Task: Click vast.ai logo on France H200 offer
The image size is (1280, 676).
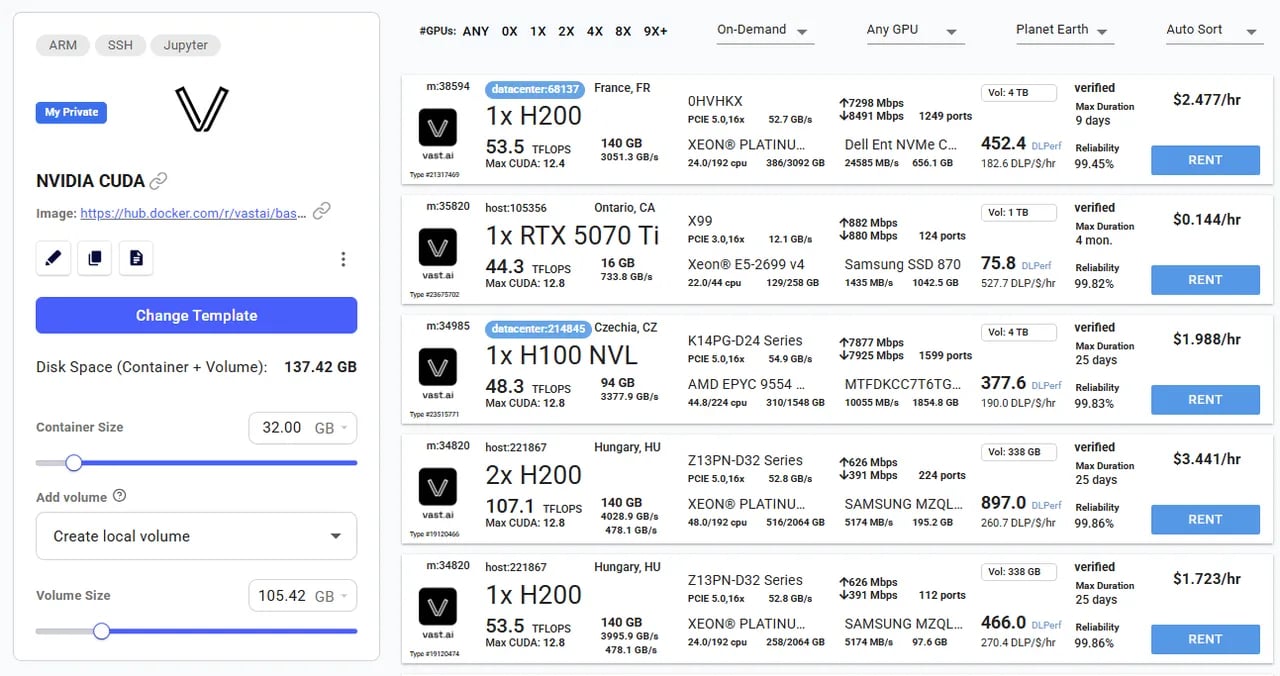Action: pyautogui.click(x=438, y=128)
